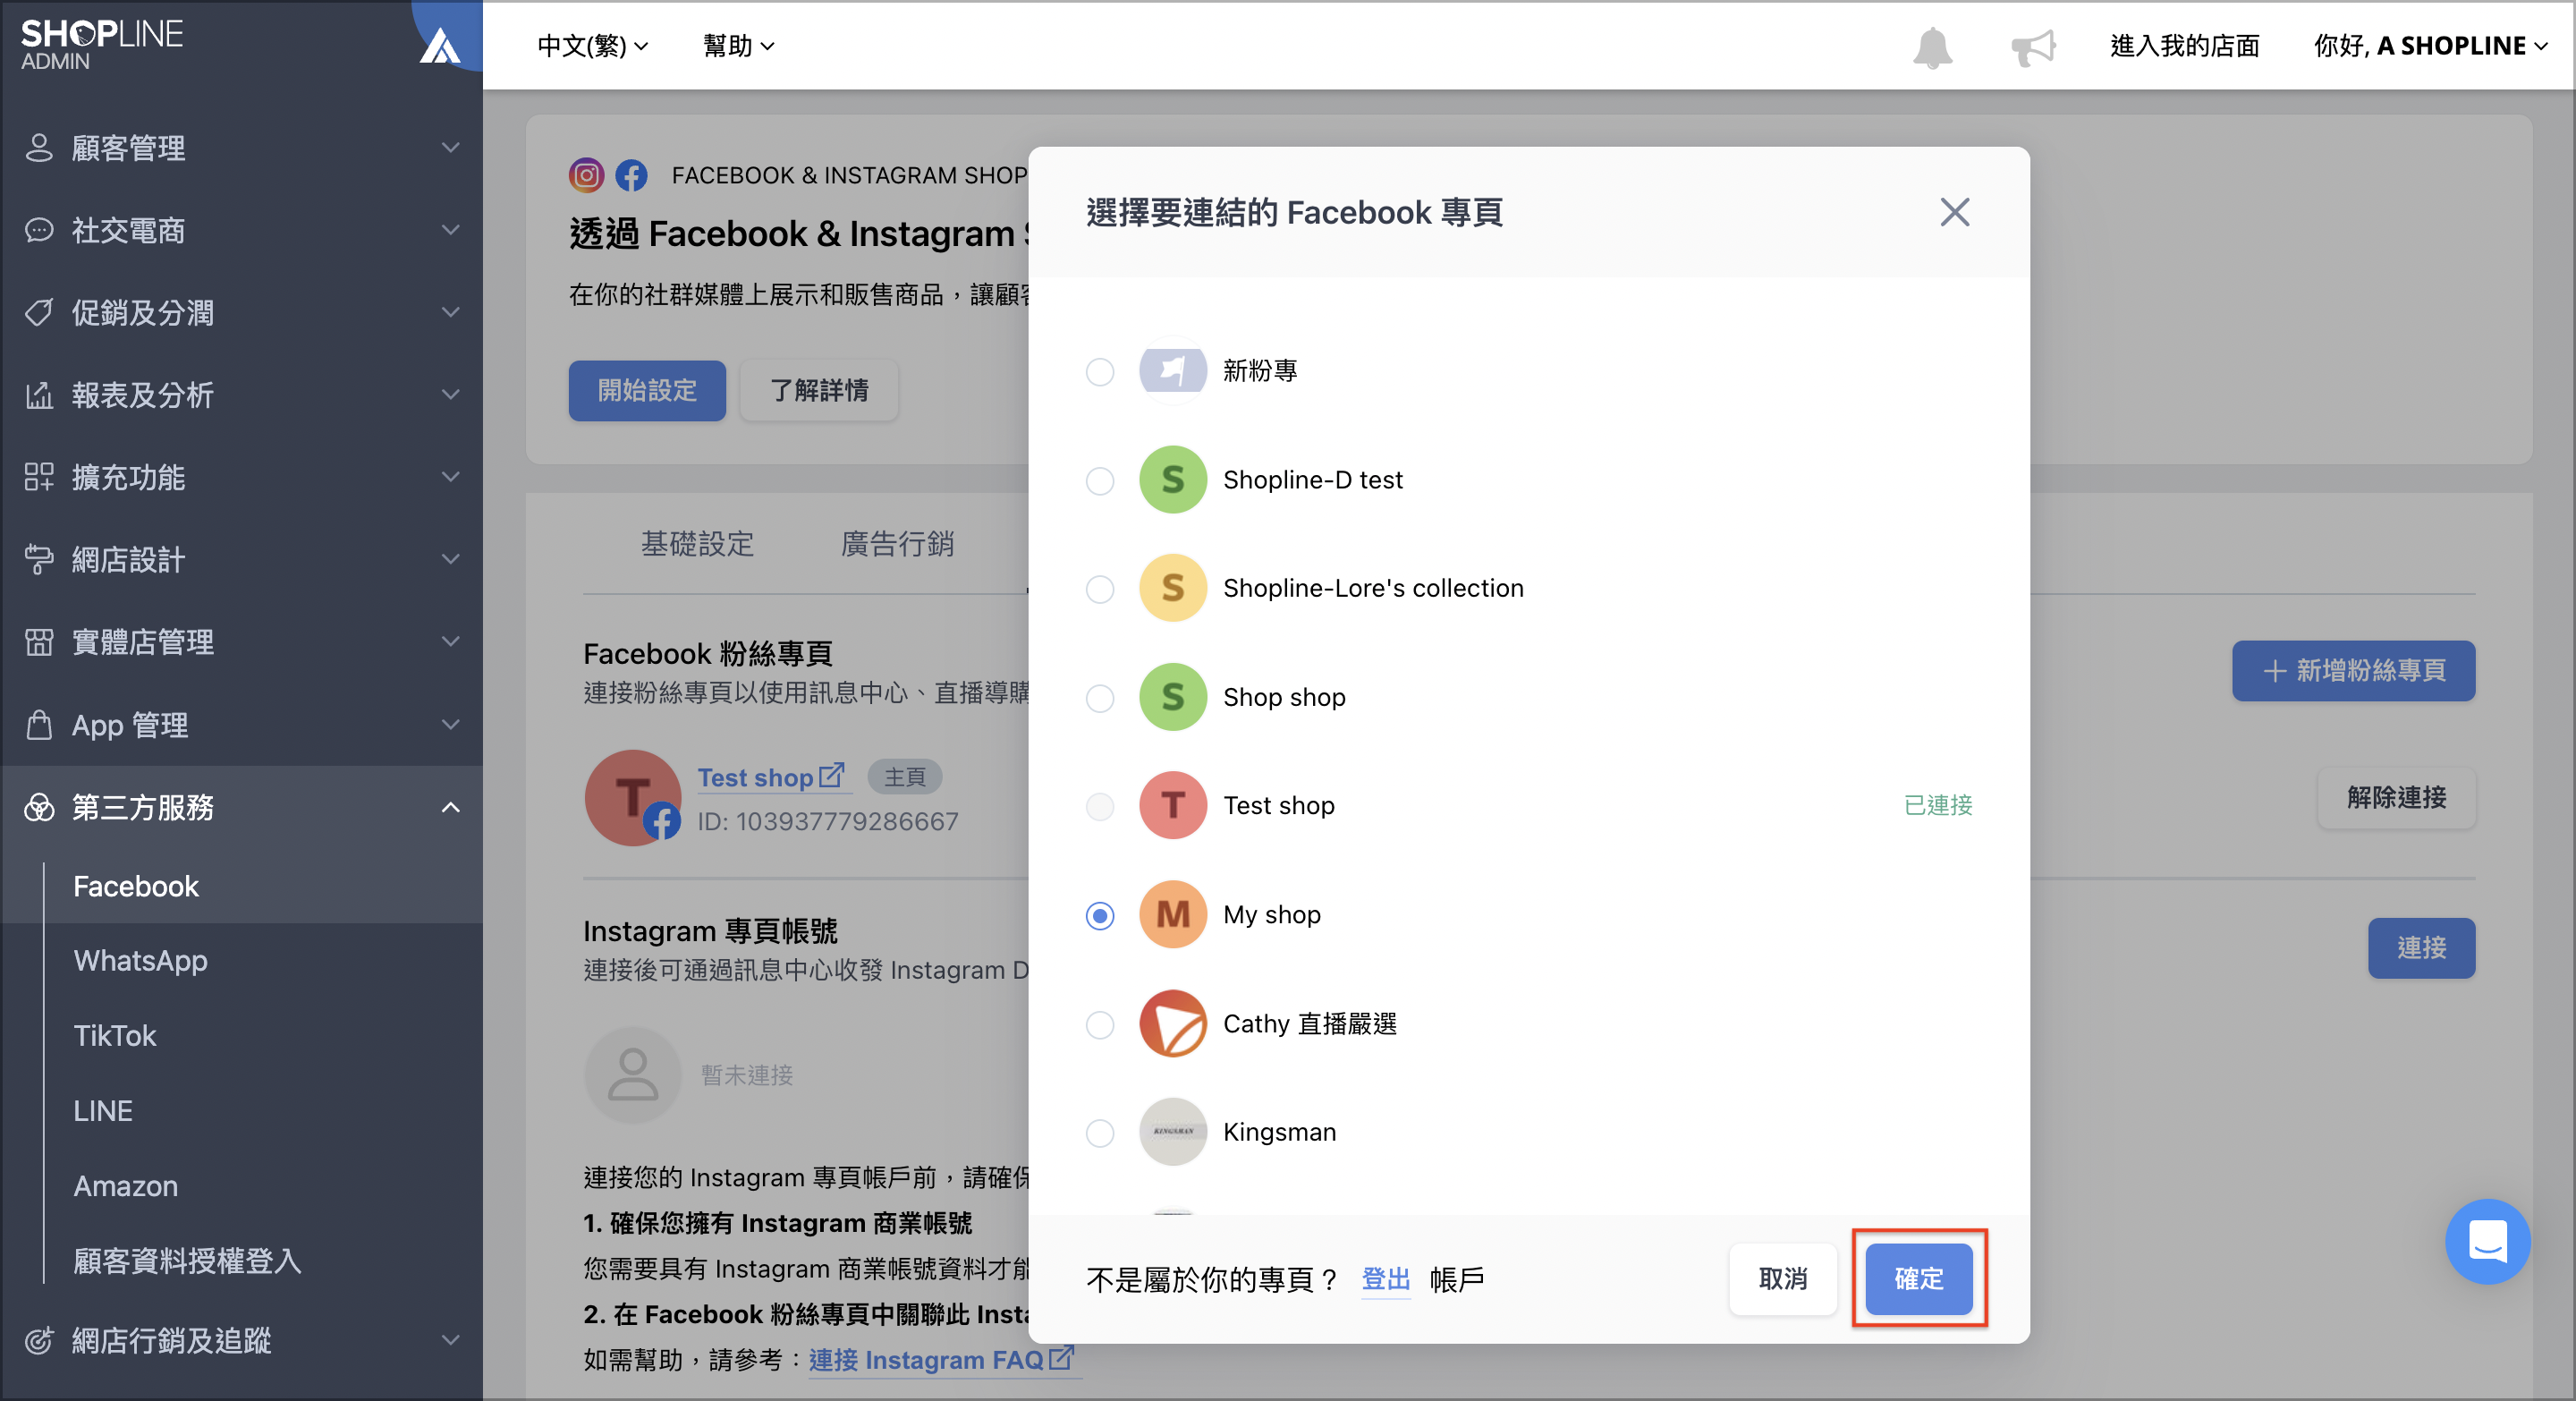Click the Shopline-D test green avatar
The width and height of the screenshot is (2576, 1401).
[x=1172, y=479]
